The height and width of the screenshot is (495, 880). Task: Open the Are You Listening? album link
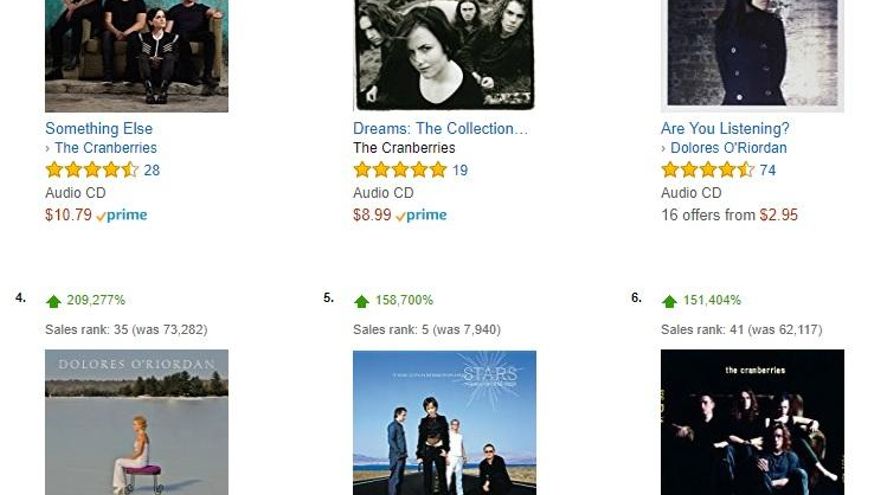pos(725,128)
